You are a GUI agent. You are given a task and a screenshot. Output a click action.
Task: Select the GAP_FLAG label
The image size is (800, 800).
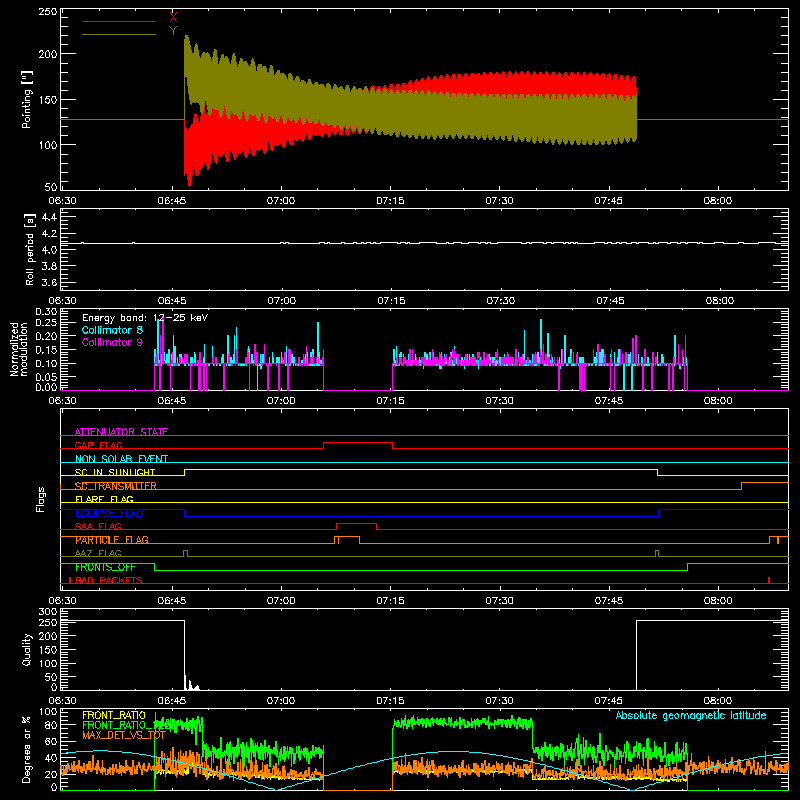98,445
